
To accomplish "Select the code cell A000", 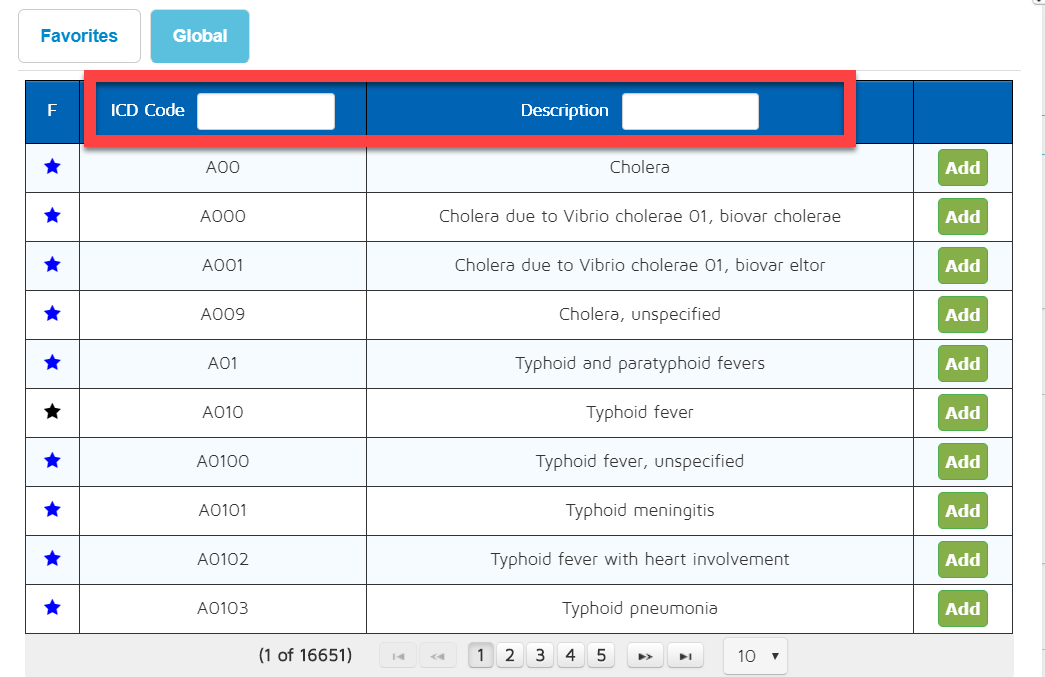I will 223,216.
